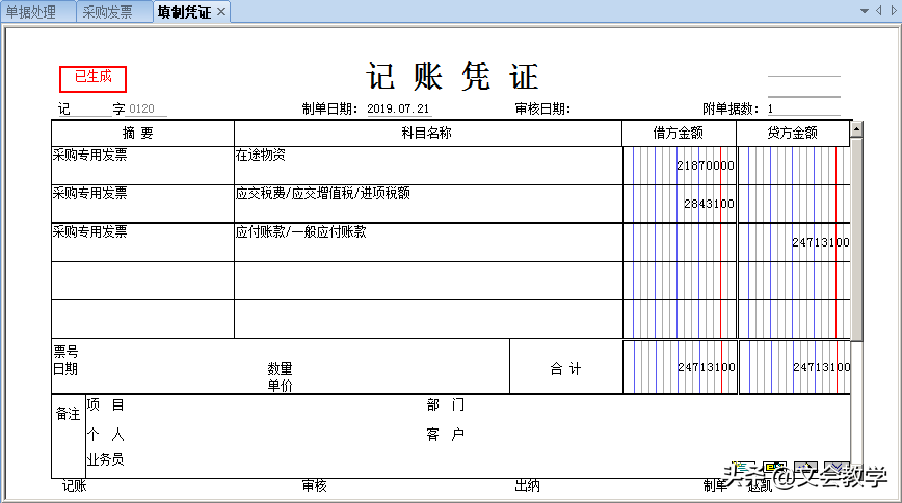
Task: Click the 部门 label in the 备注 area
Action: click(x=445, y=405)
